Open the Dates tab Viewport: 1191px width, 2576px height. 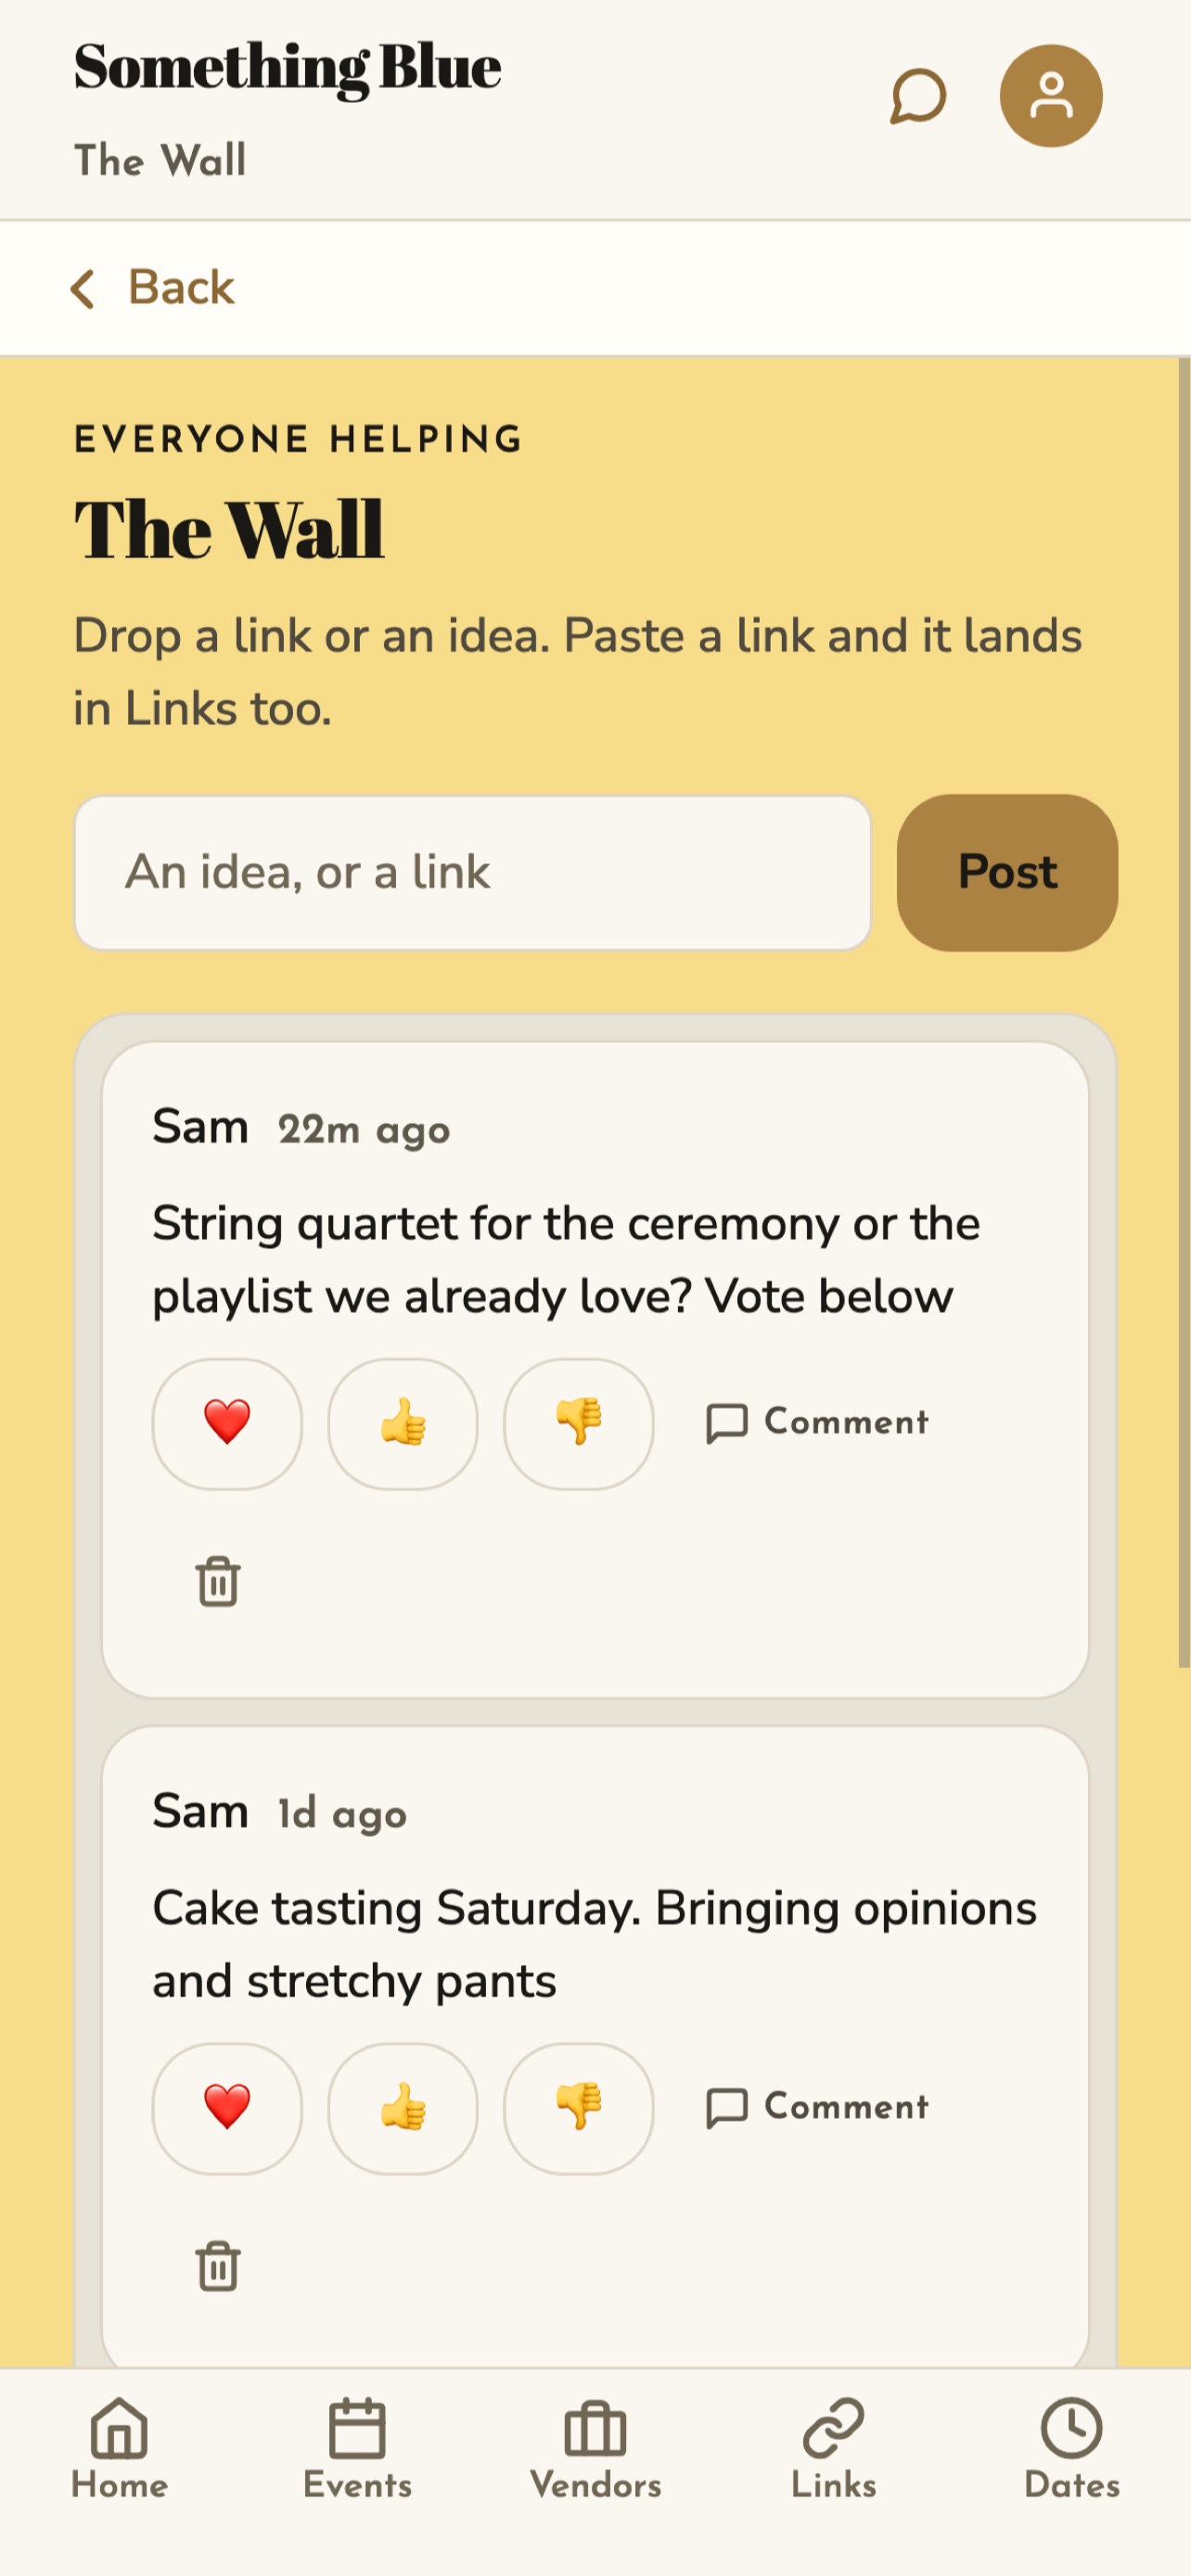(1072, 2448)
